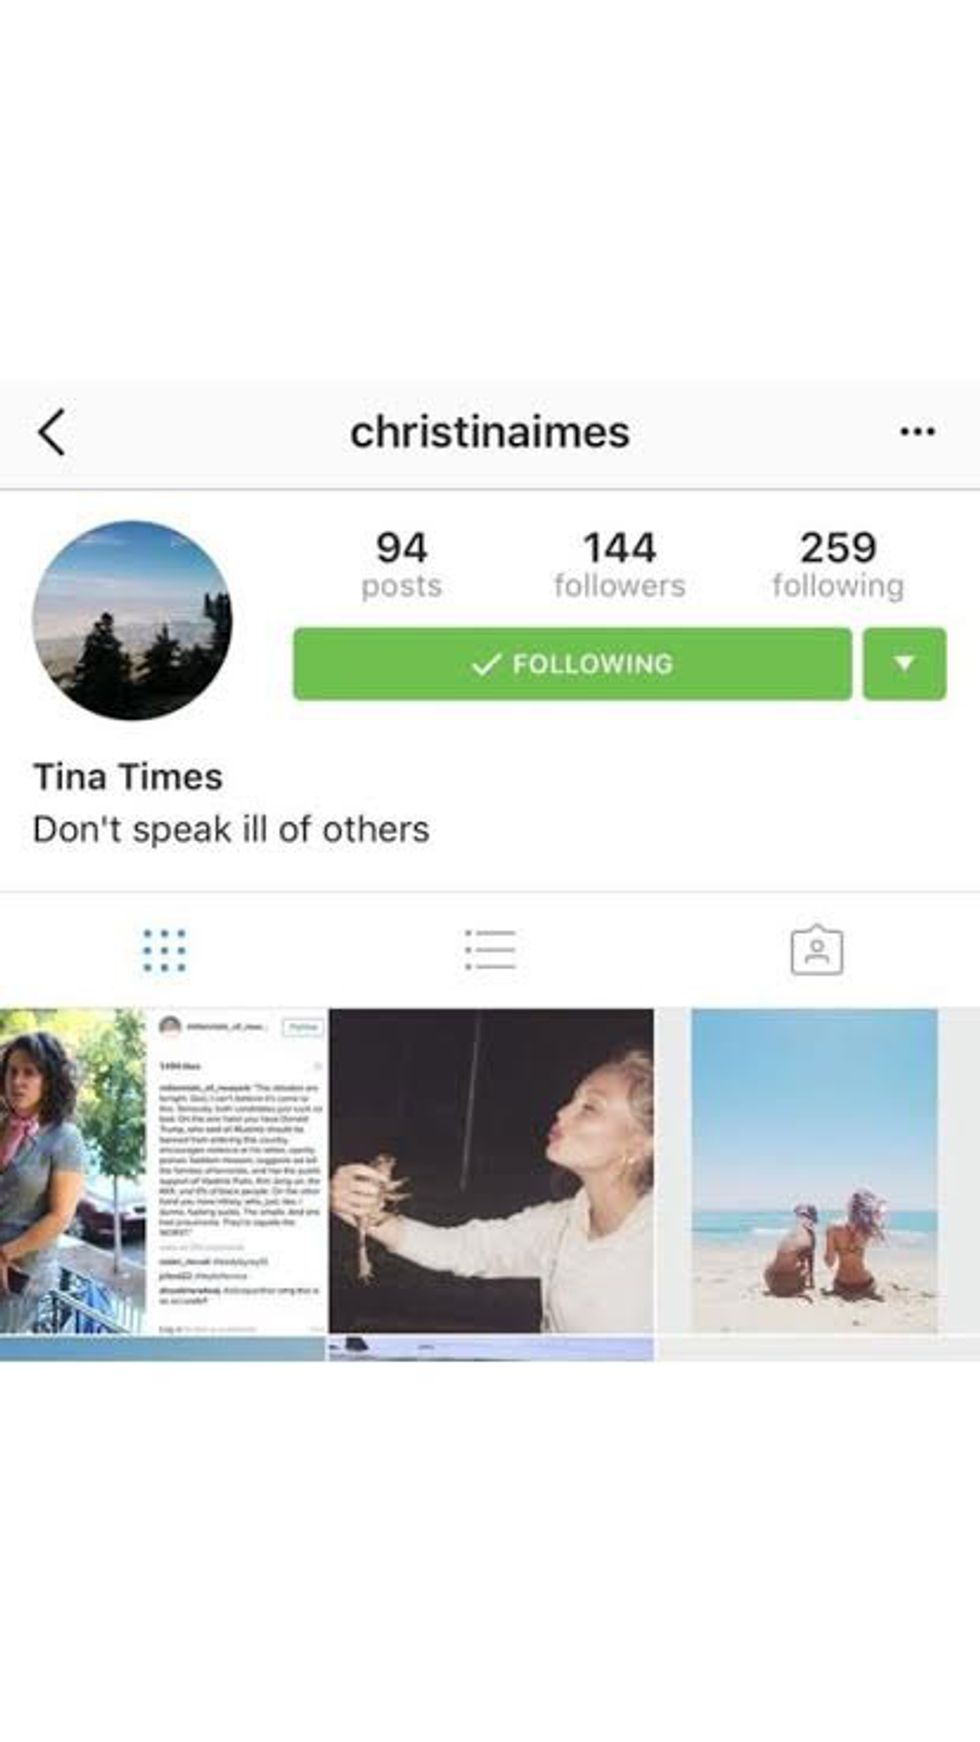
Task: Open the three-dots options menu
Action: point(917,432)
